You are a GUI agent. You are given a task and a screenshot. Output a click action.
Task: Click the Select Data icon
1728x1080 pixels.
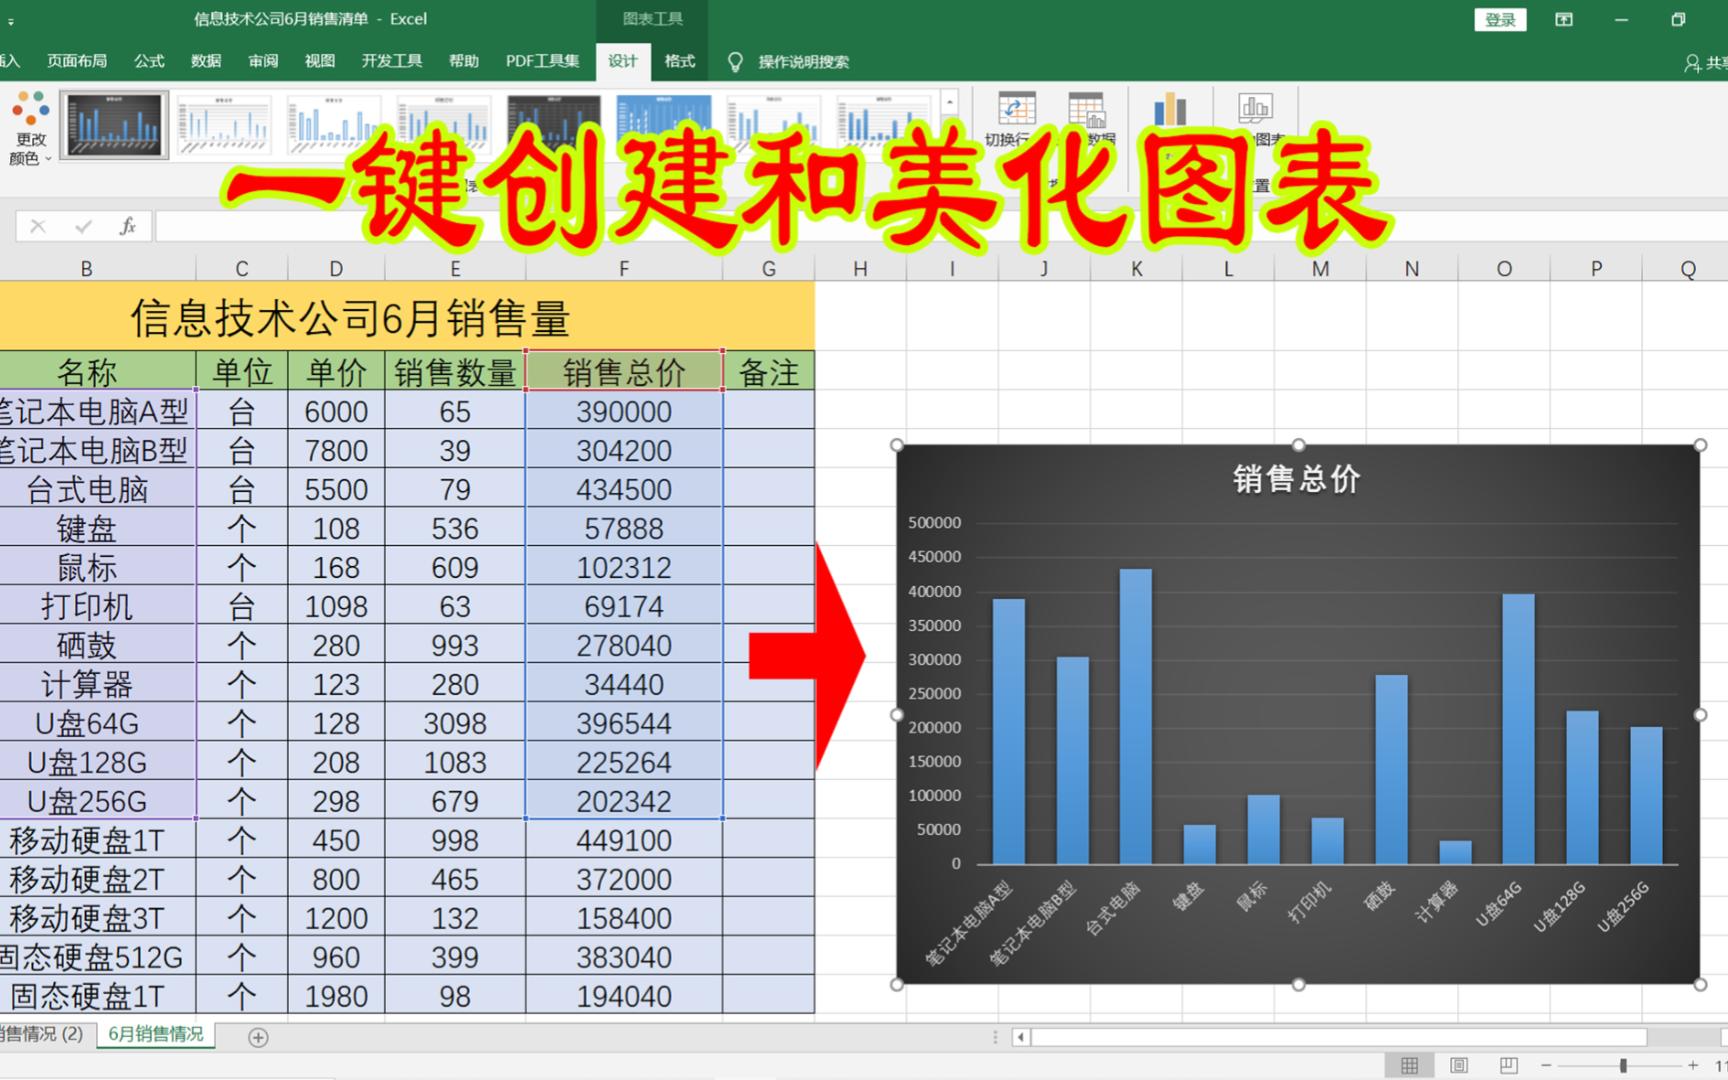tap(1086, 108)
